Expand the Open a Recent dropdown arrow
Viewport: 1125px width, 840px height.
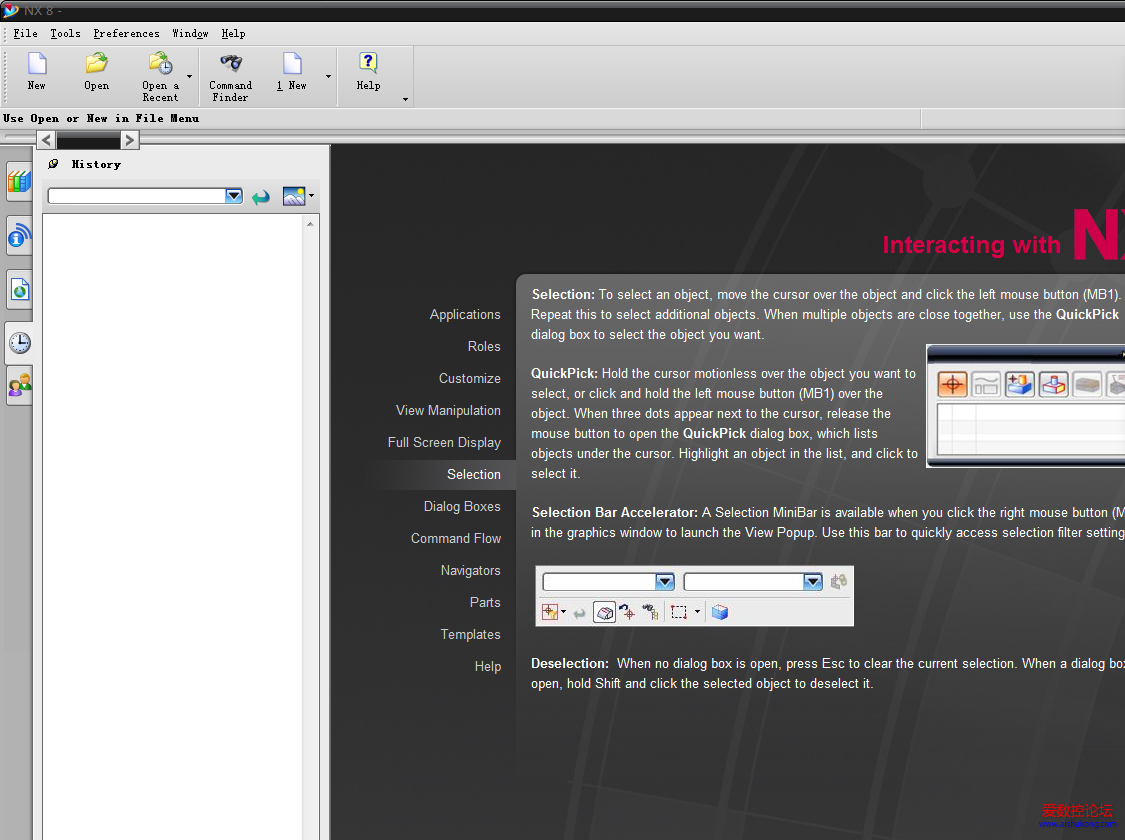pos(189,76)
